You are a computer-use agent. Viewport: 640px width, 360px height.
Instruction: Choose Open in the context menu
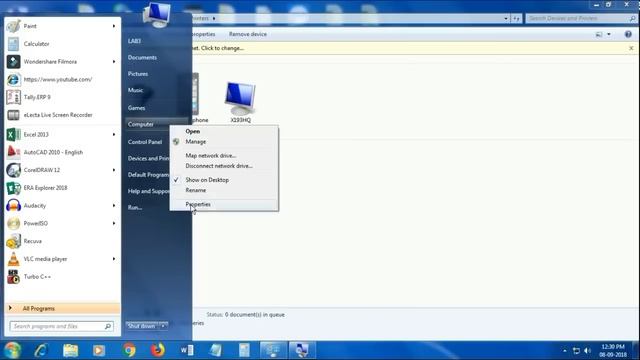pos(224,131)
